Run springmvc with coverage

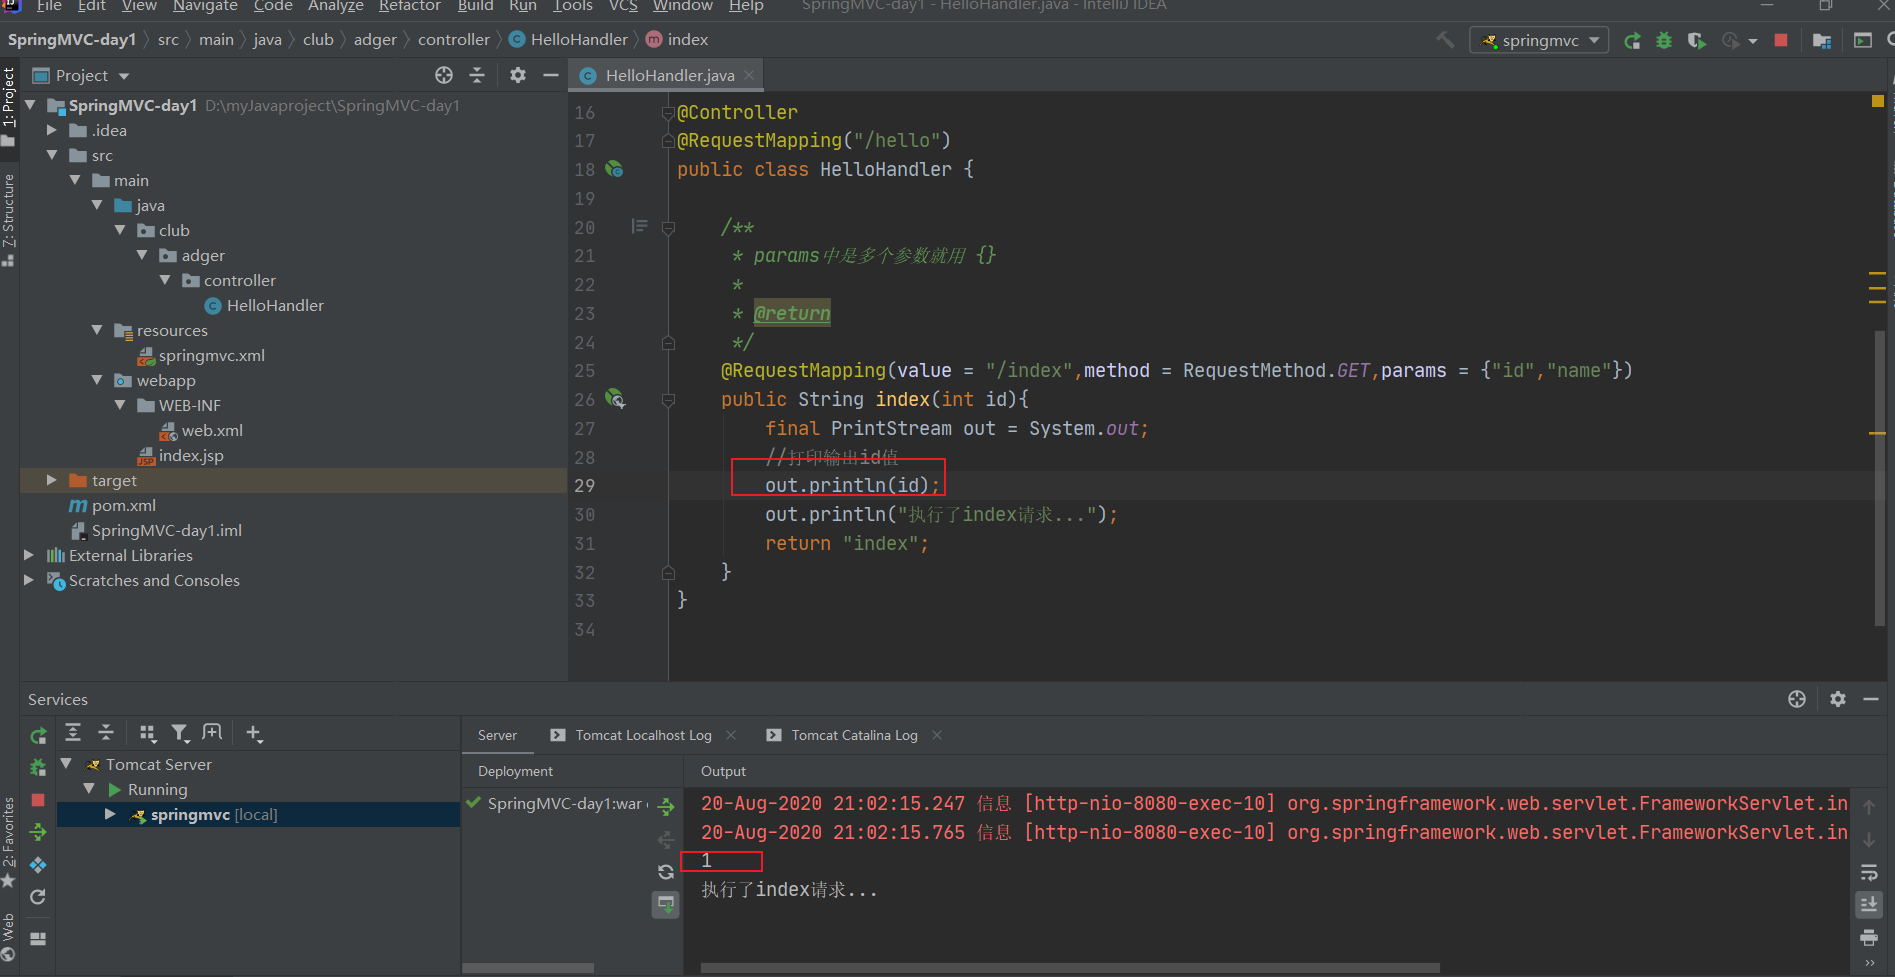[1696, 40]
